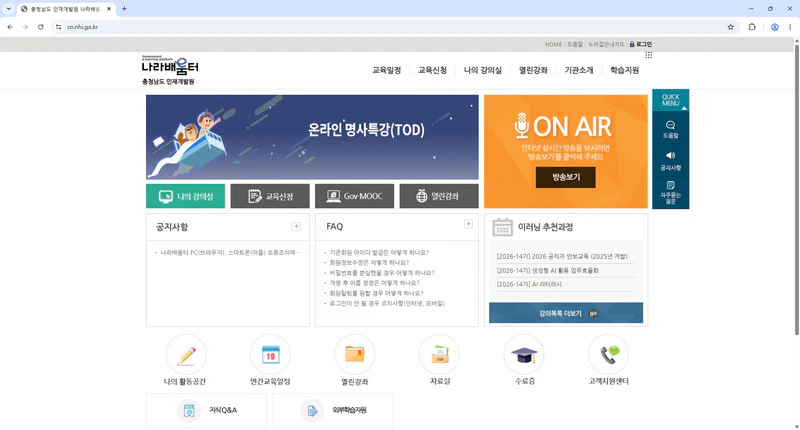Open the 고객지원센터 phone icon
Screen dimensions: 800x430
point(608,355)
